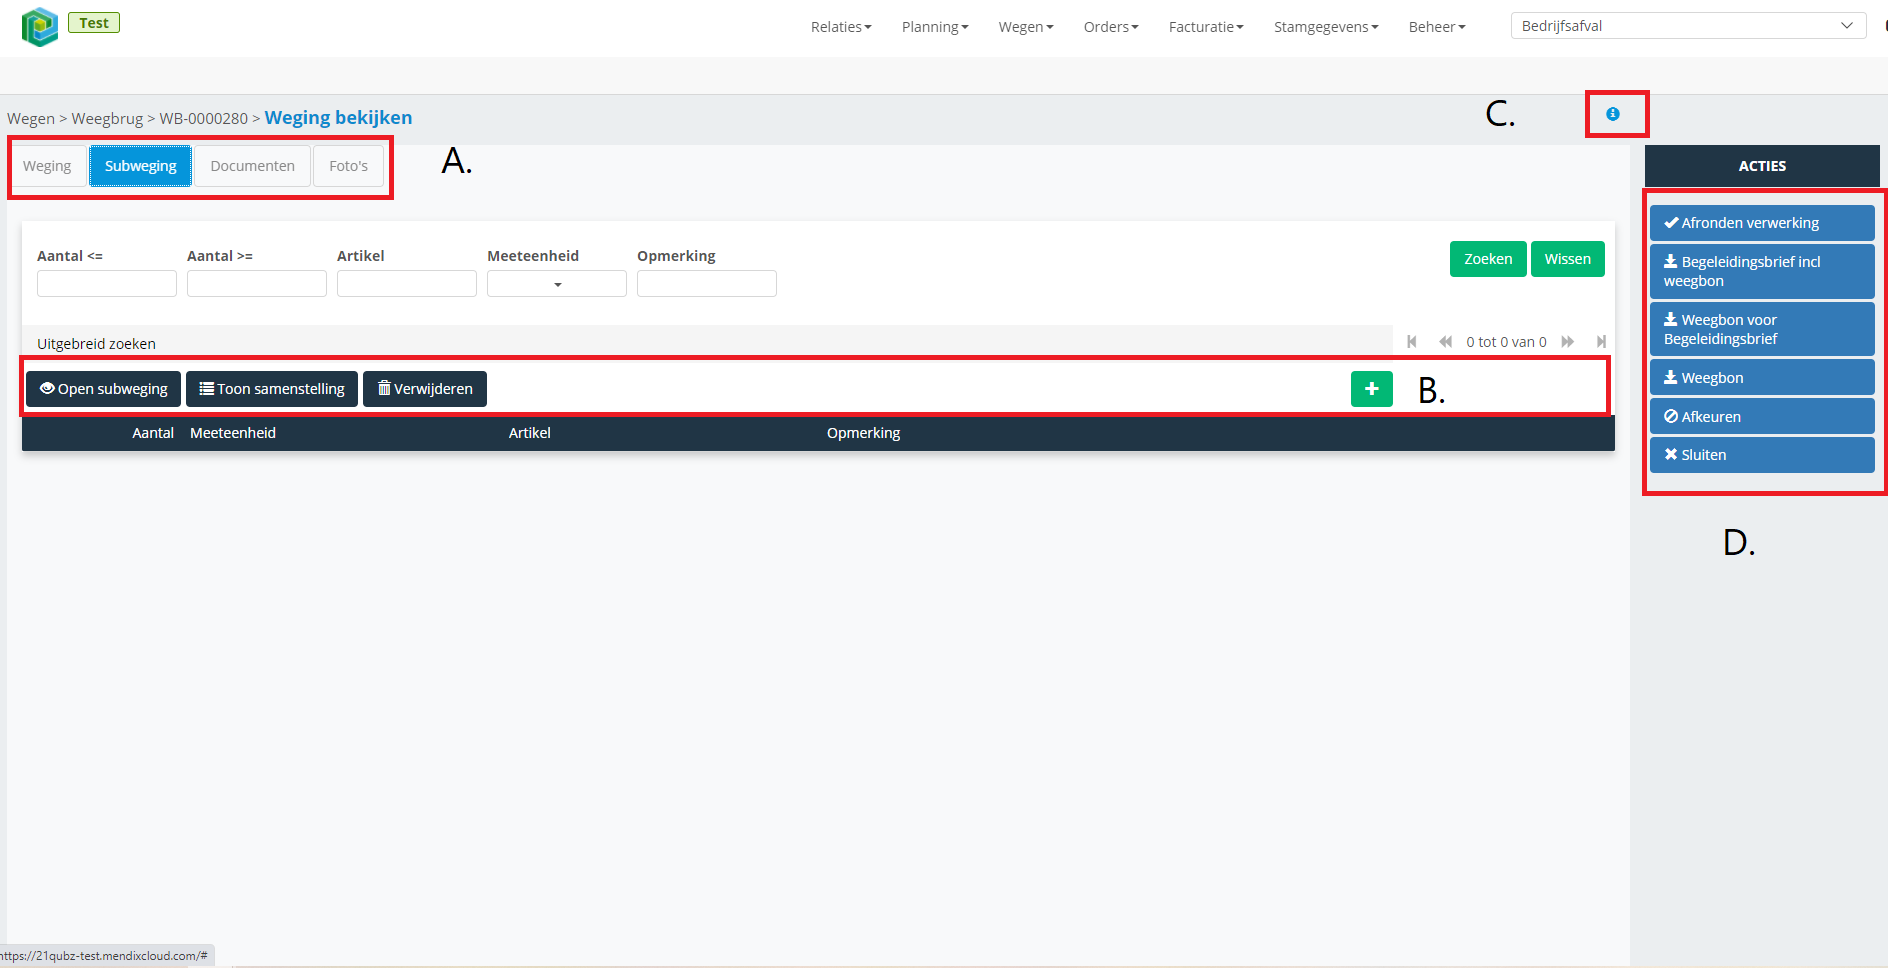
Task: Focus the Opmerking filter field
Action: pyautogui.click(x=707, y=284)
